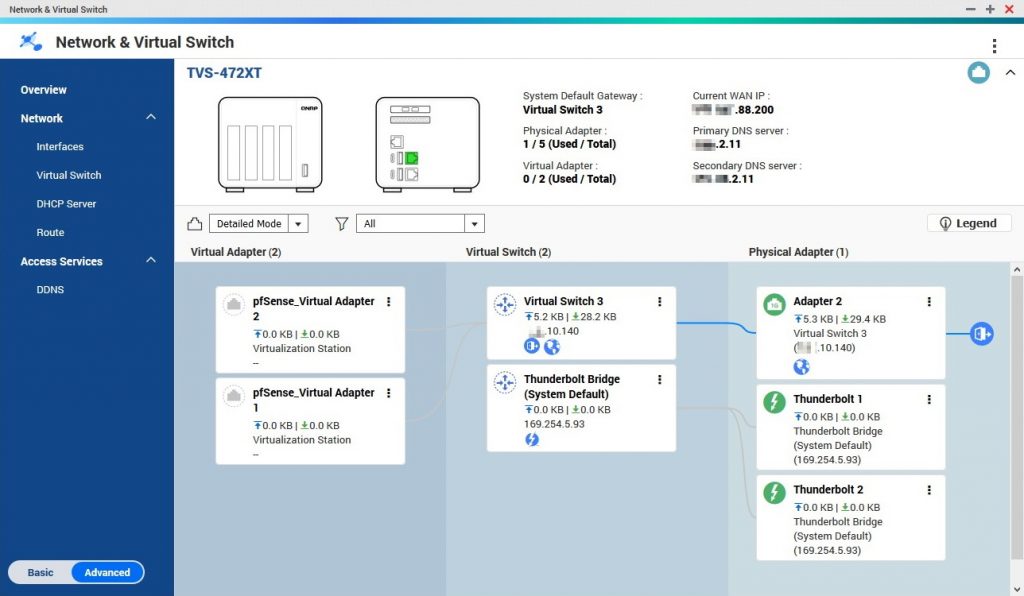Viewport: 1024px width, 596px height.
Task: Open Virtual Switch in the sidebar
Action: (69, 175)
